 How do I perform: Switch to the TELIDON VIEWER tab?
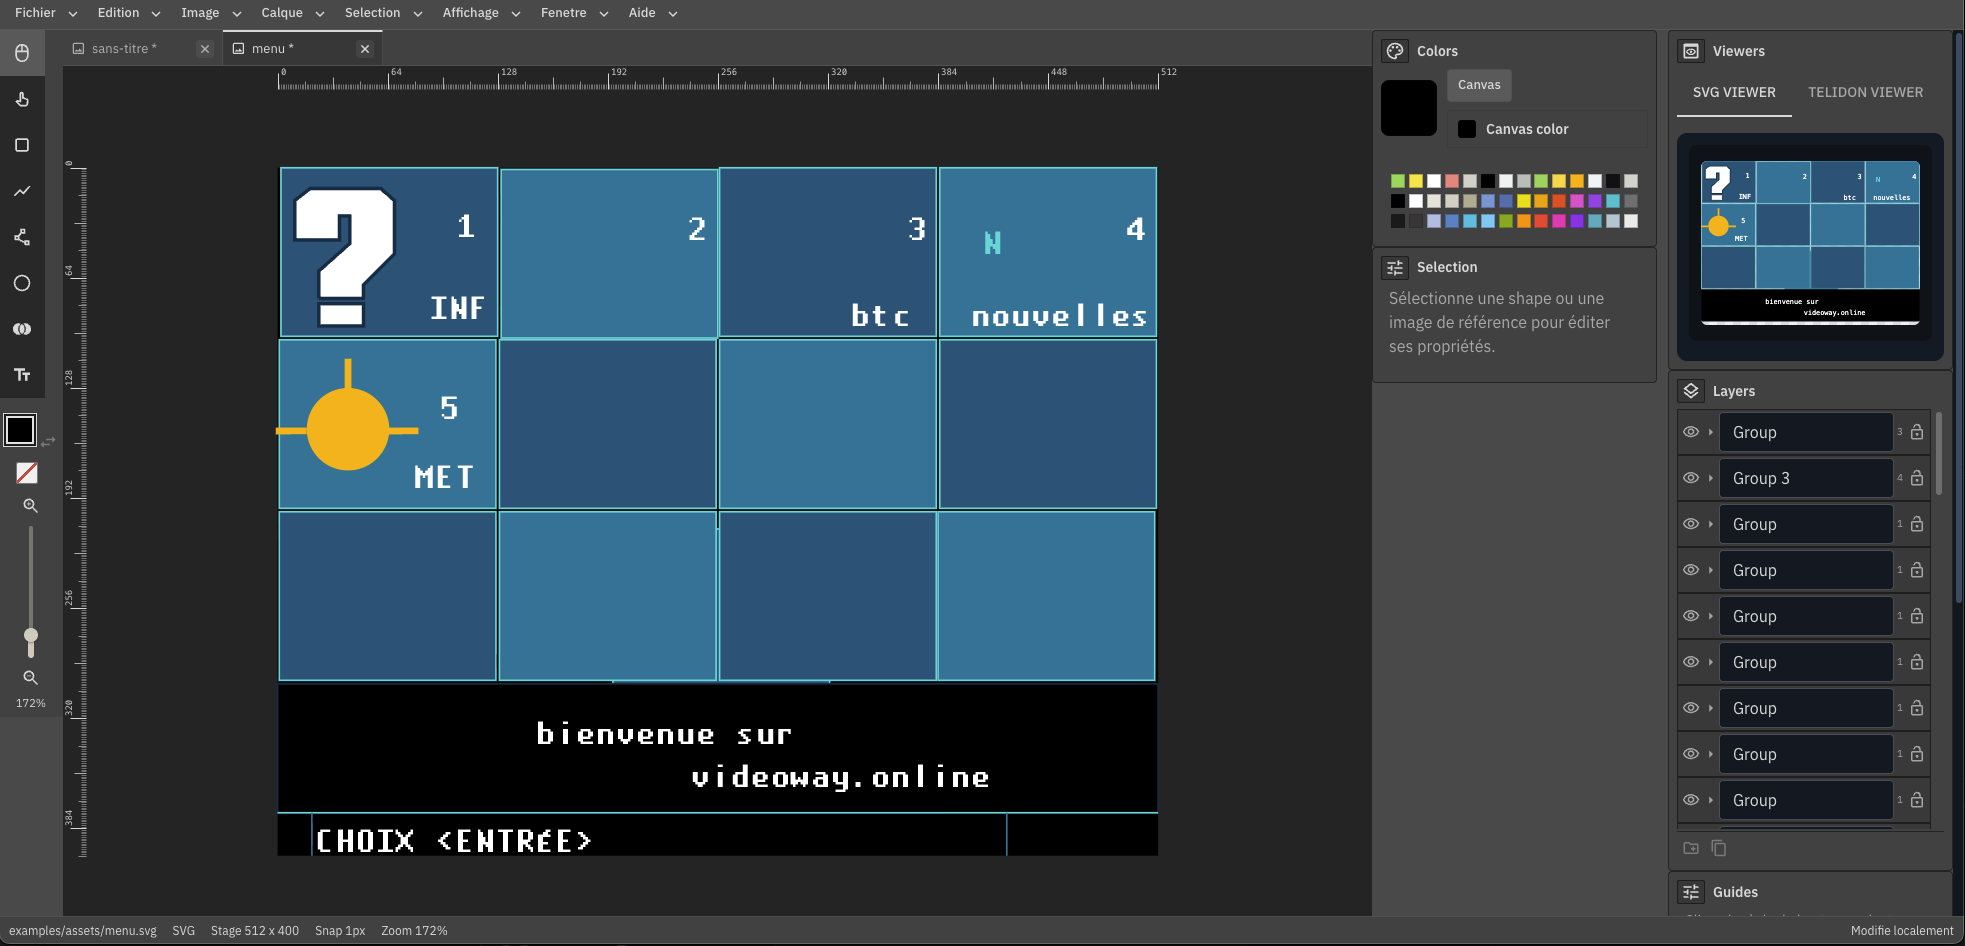coord(1865,92)
